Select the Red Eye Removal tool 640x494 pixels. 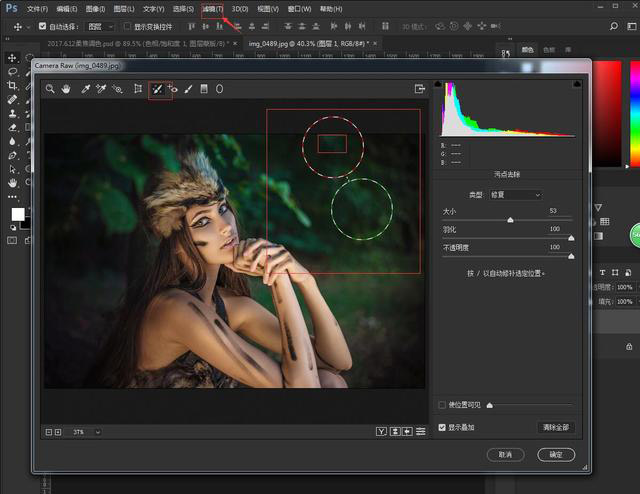pos(173,88)
